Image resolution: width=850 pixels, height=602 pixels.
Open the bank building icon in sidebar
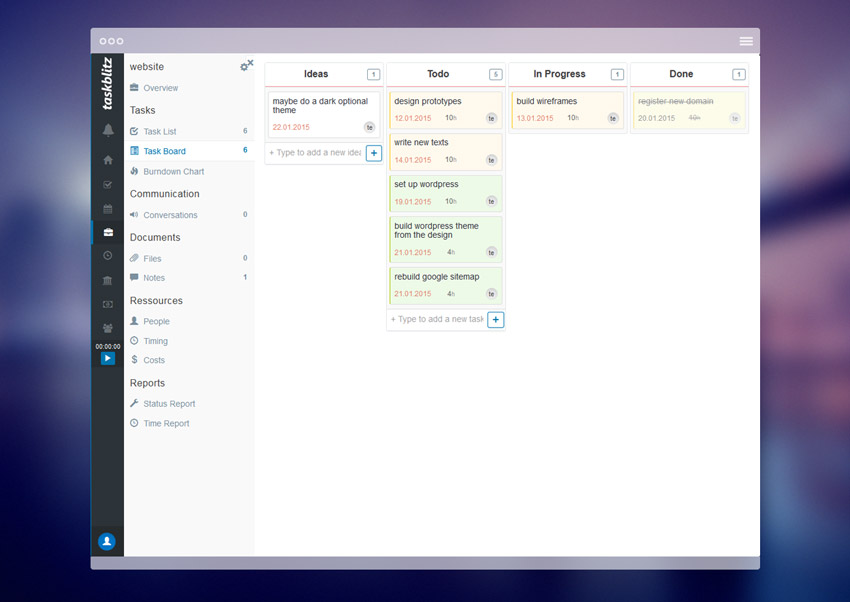(x=107, y=281)
